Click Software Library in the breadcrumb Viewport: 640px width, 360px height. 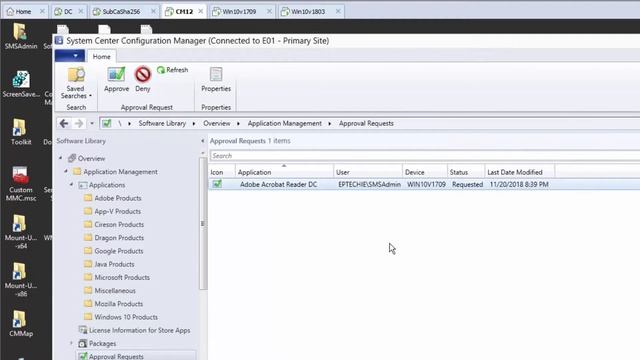162,123
